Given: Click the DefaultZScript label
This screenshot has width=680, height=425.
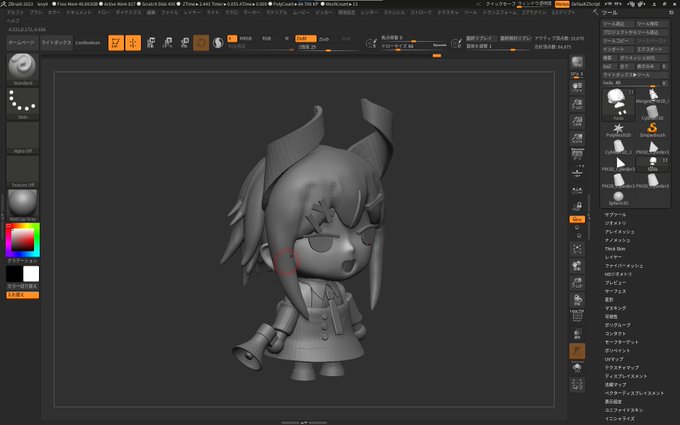Looking at the screenshot, I should tap(585, 4).
